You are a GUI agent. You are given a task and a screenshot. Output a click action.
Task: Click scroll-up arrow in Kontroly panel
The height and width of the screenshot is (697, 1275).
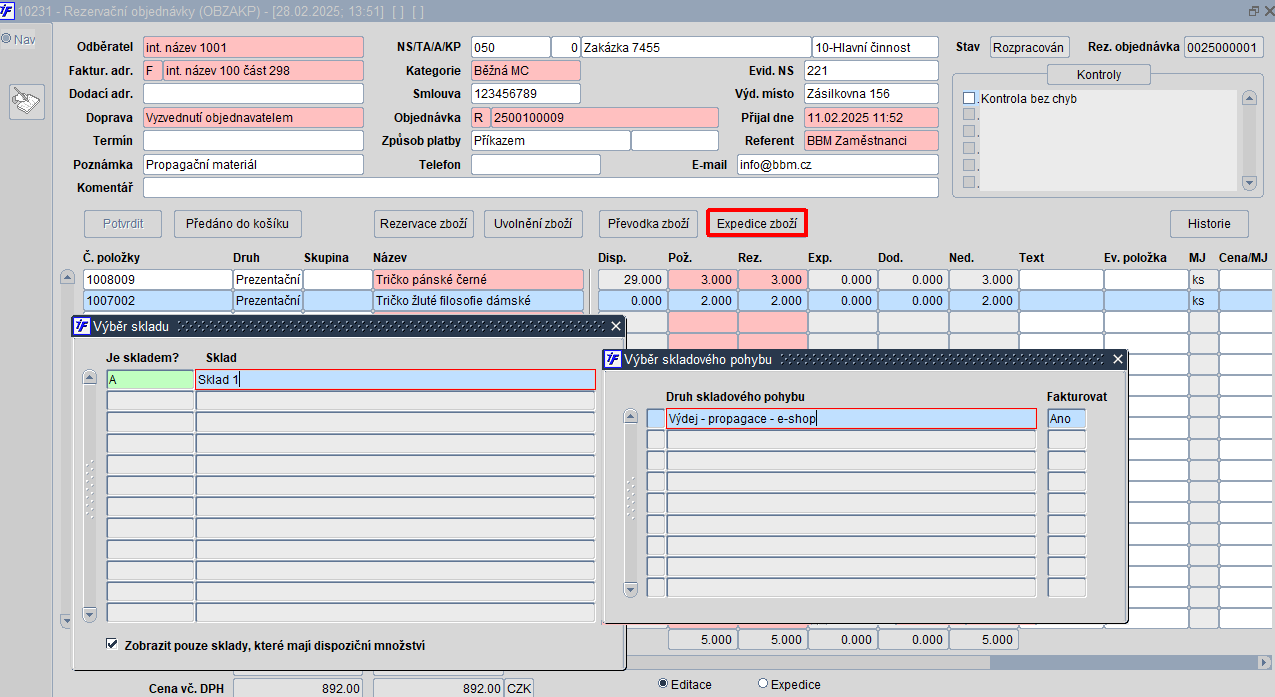[x=1248, y=99]
